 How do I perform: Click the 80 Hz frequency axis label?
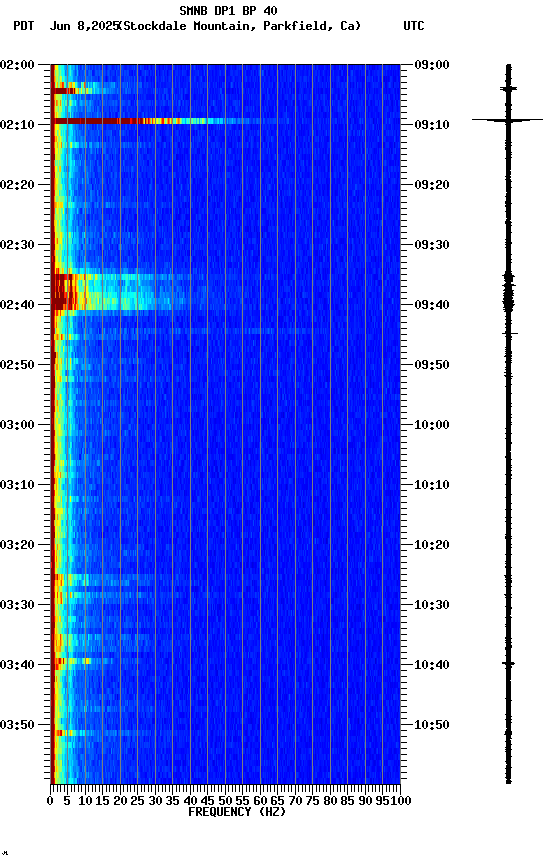click(330, 801)
